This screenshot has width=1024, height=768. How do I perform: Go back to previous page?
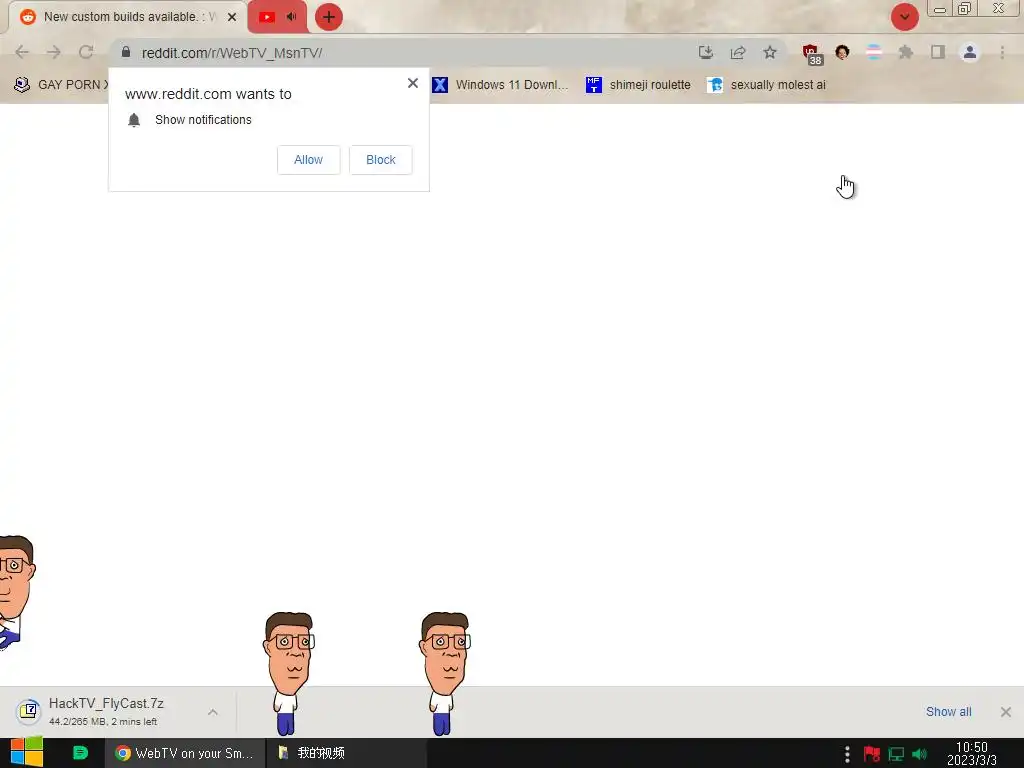click(22, 52)
